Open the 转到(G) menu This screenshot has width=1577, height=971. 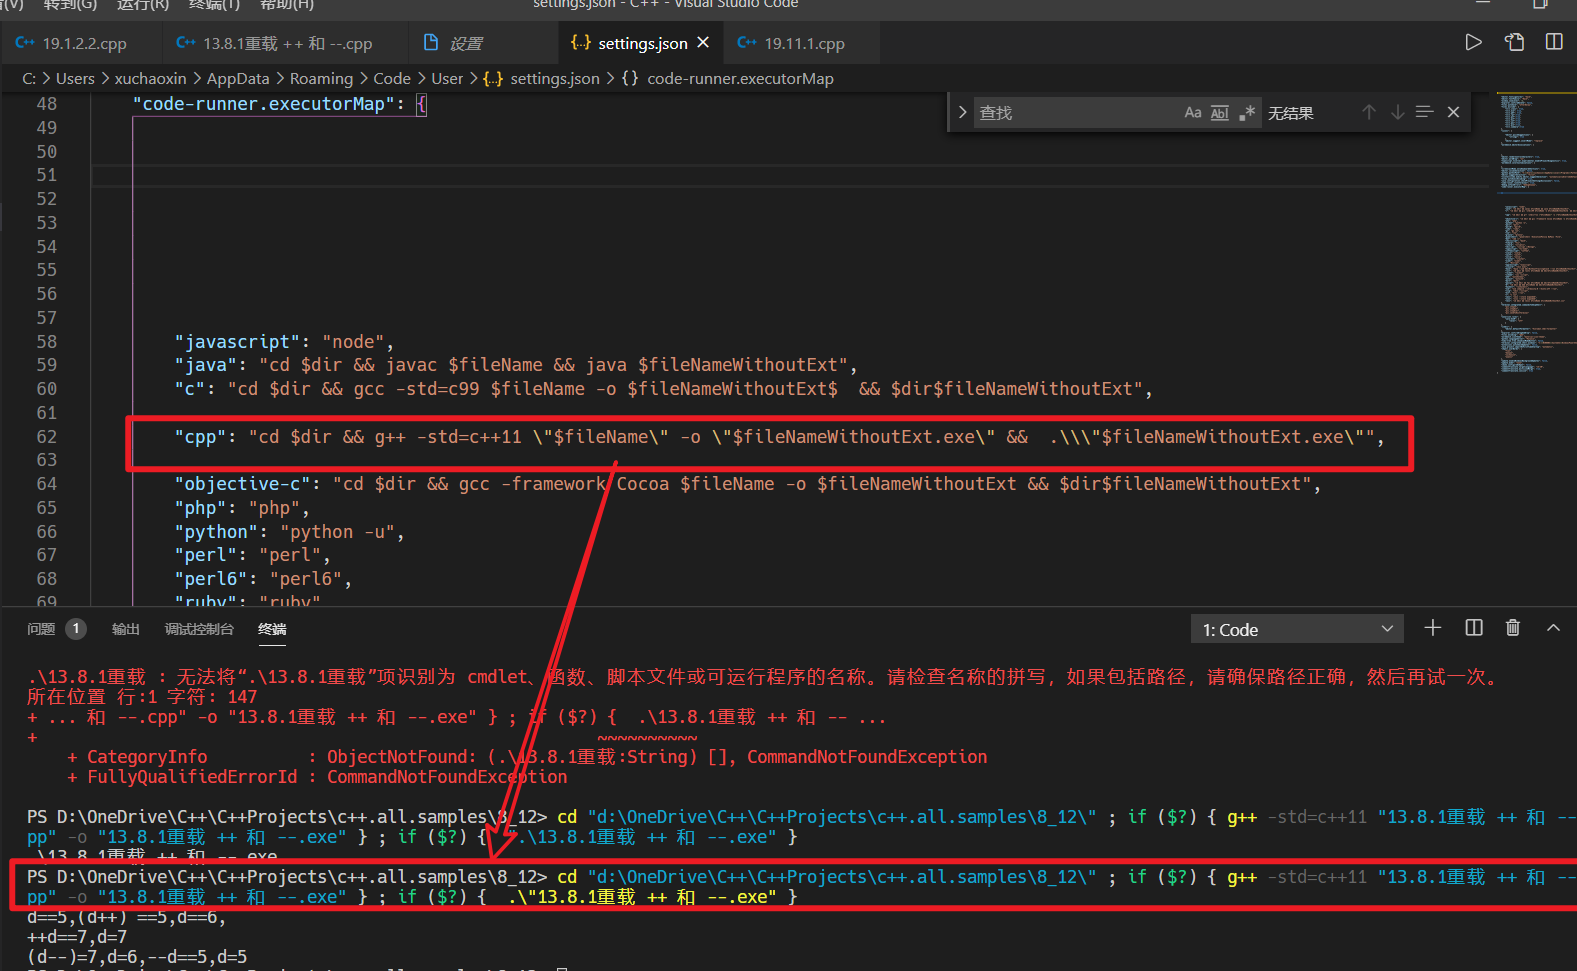70,5
